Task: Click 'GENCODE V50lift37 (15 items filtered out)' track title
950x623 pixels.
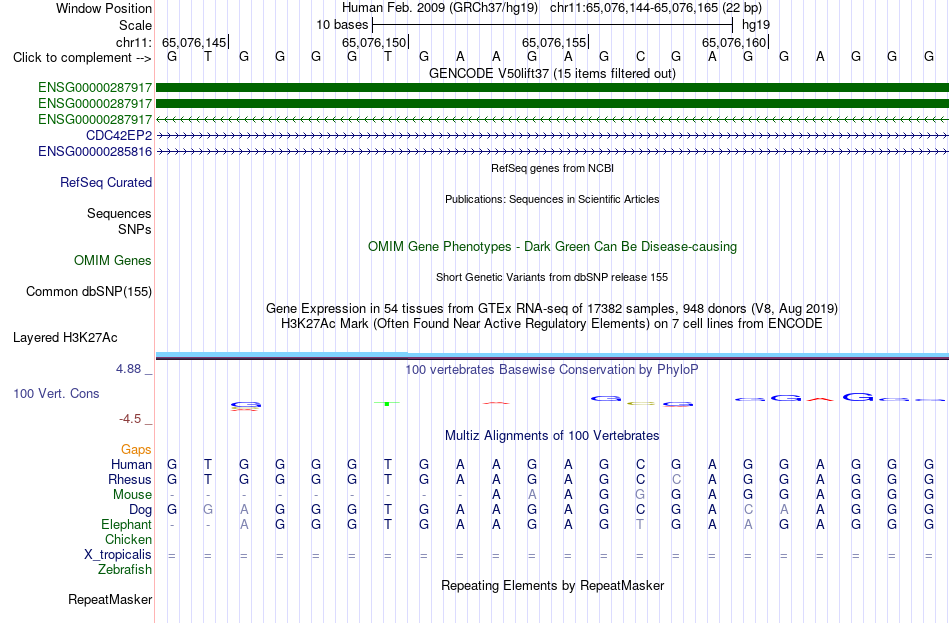Action: (552, 73)
